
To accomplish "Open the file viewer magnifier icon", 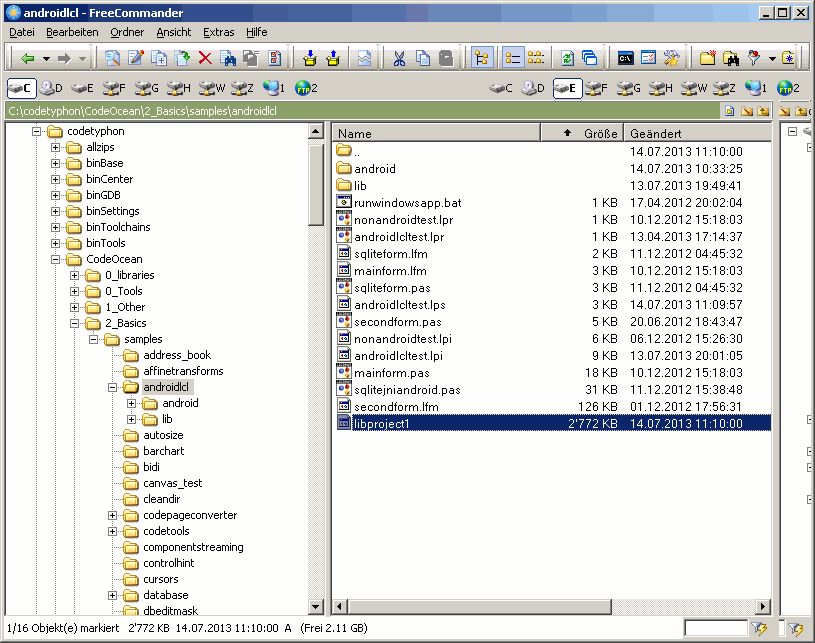I will 112,58.
